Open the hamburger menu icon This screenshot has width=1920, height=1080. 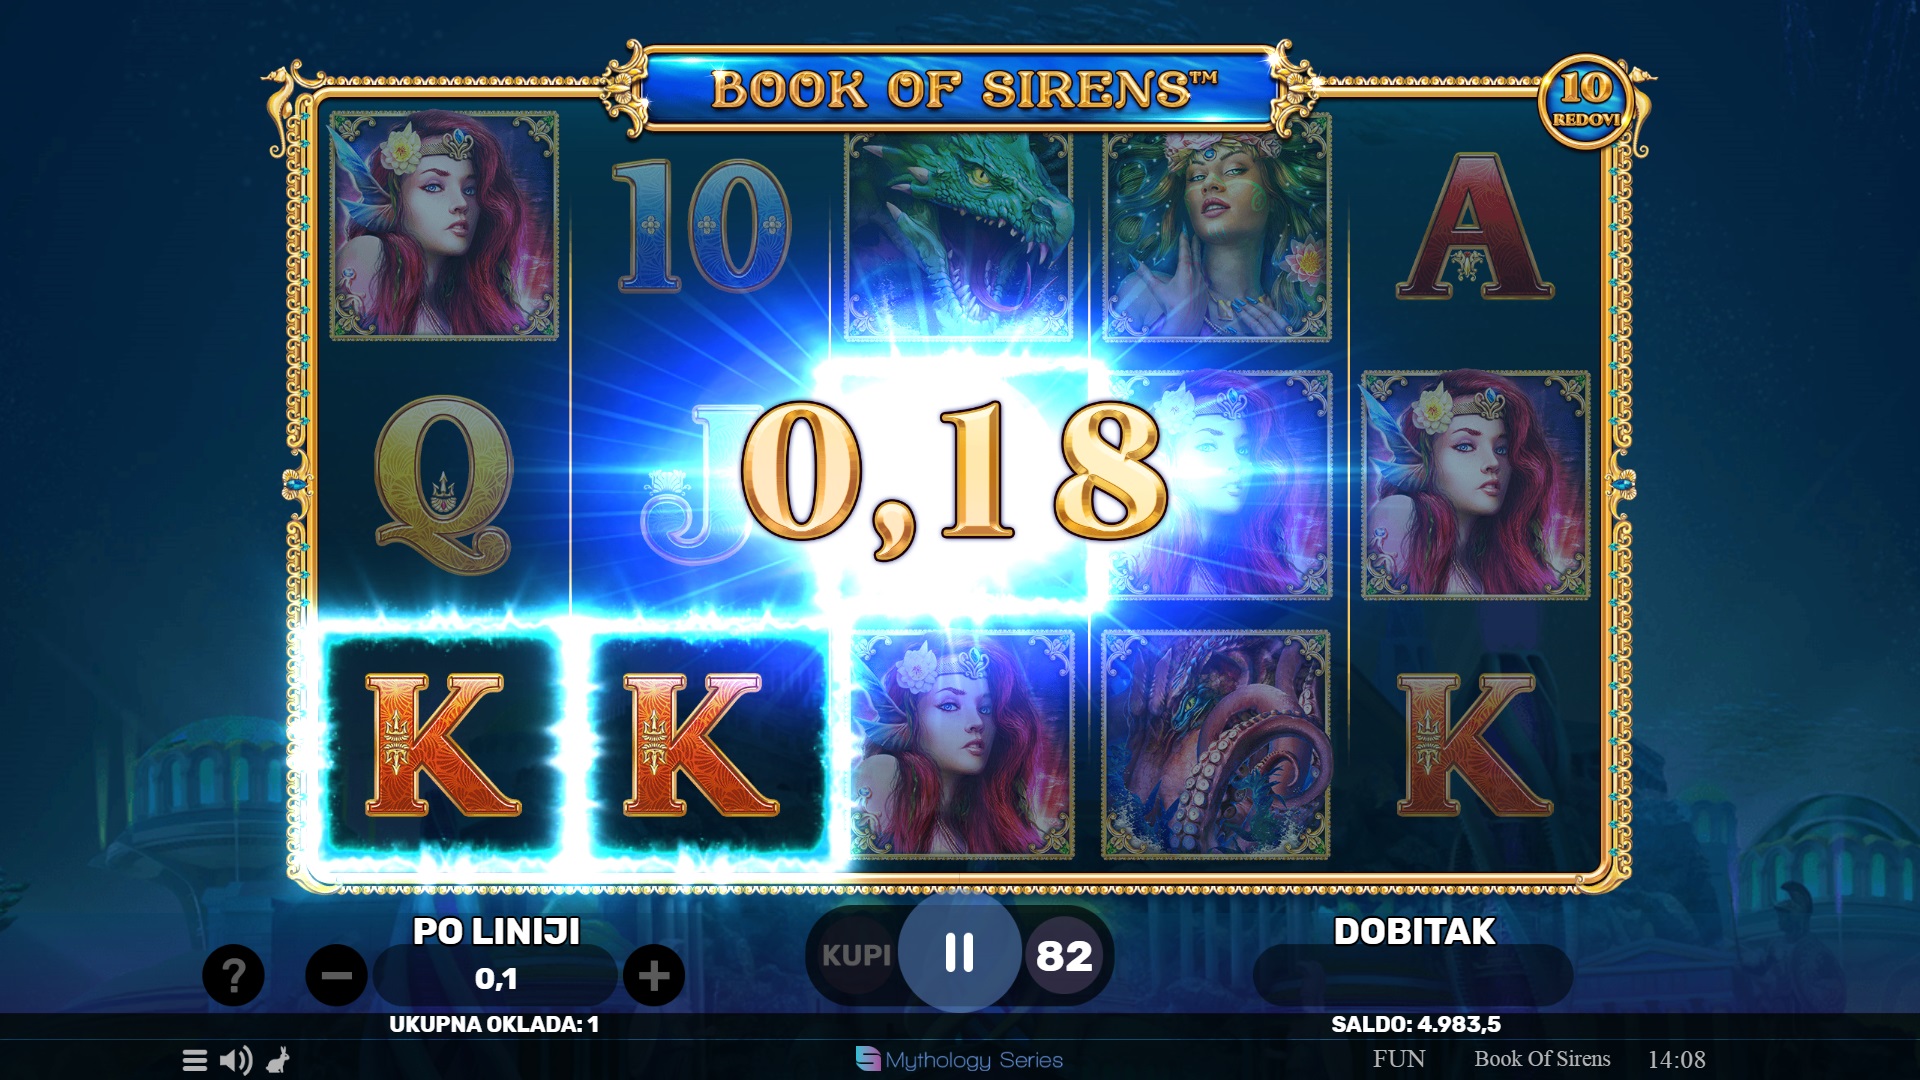pyautogui.click(x=195, y=1060)
